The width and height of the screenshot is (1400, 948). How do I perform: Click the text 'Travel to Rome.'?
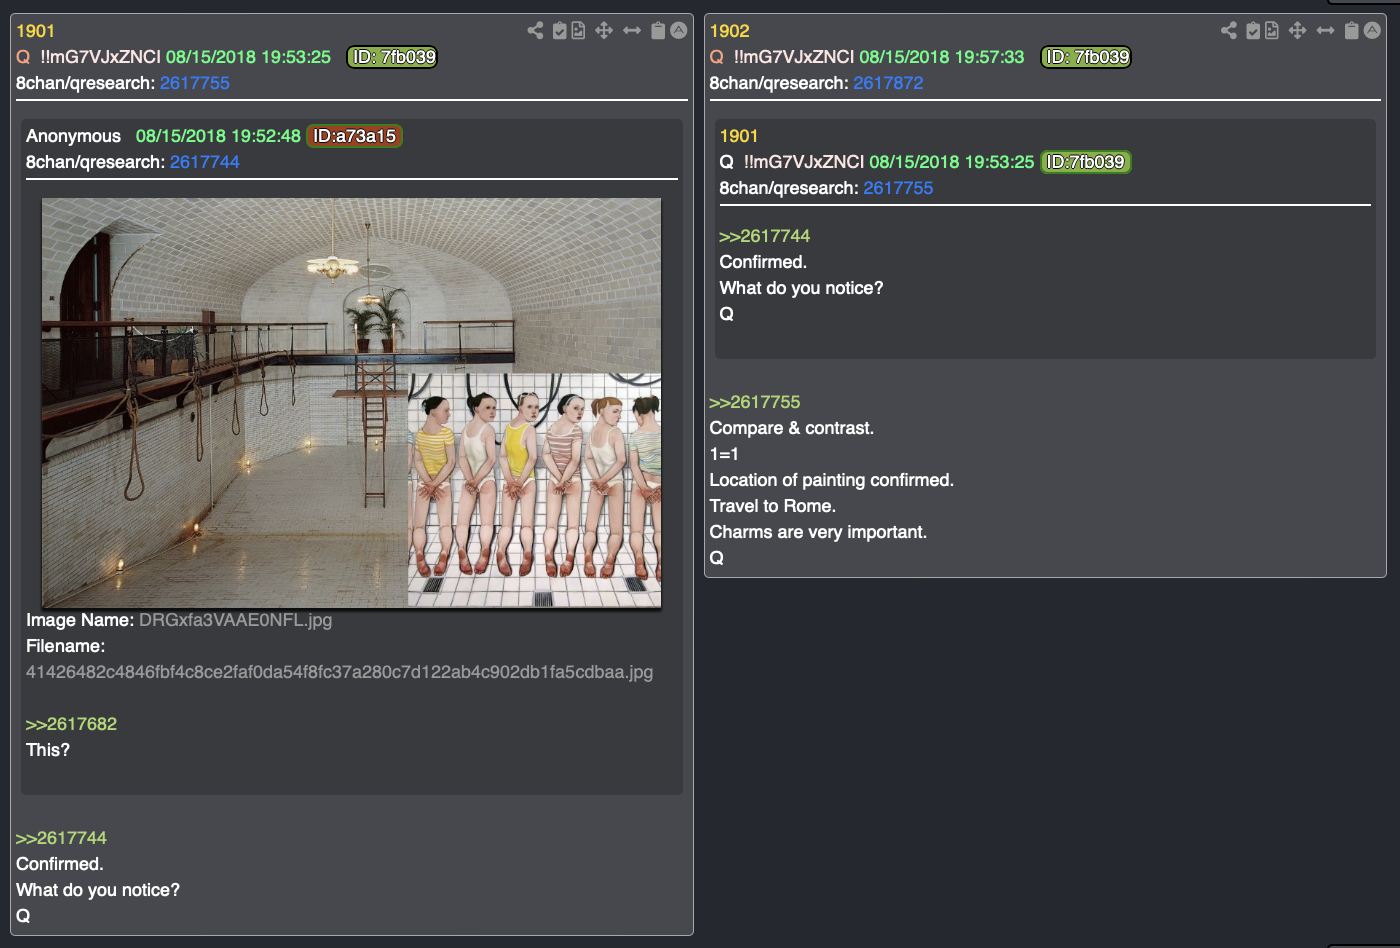[773, 506]
